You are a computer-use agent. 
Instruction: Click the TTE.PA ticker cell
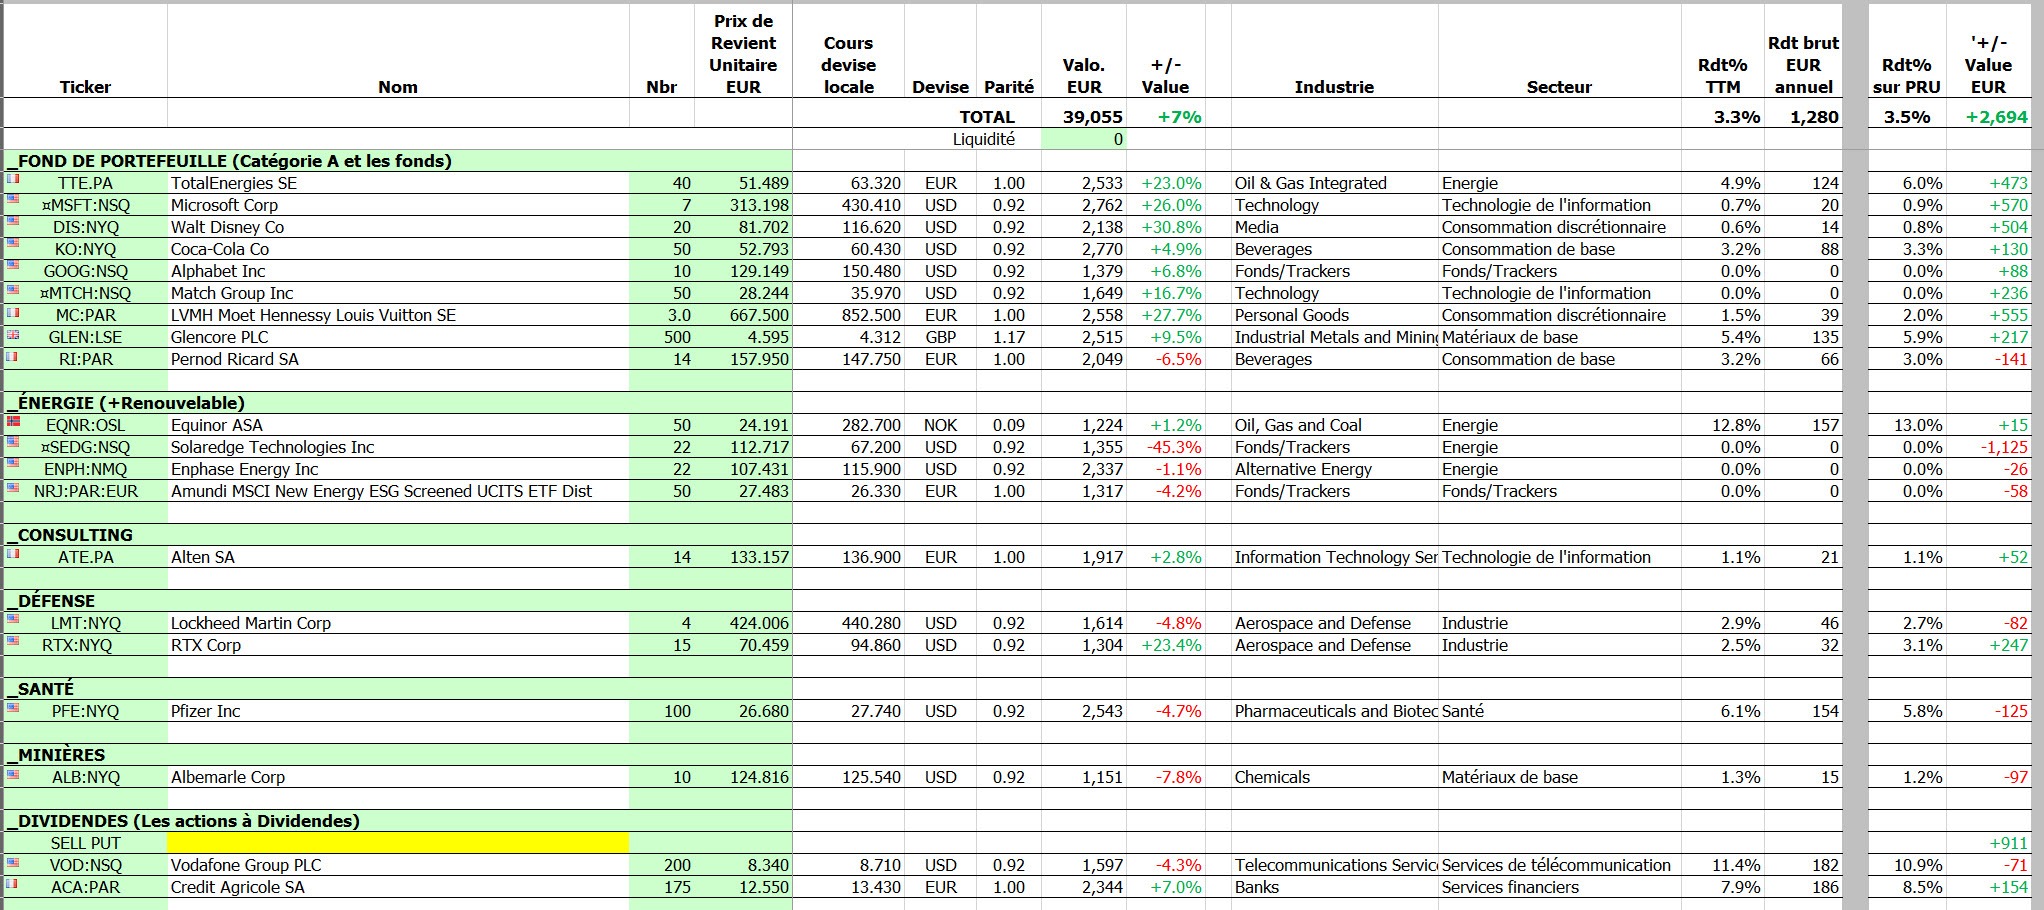(86, 183)
